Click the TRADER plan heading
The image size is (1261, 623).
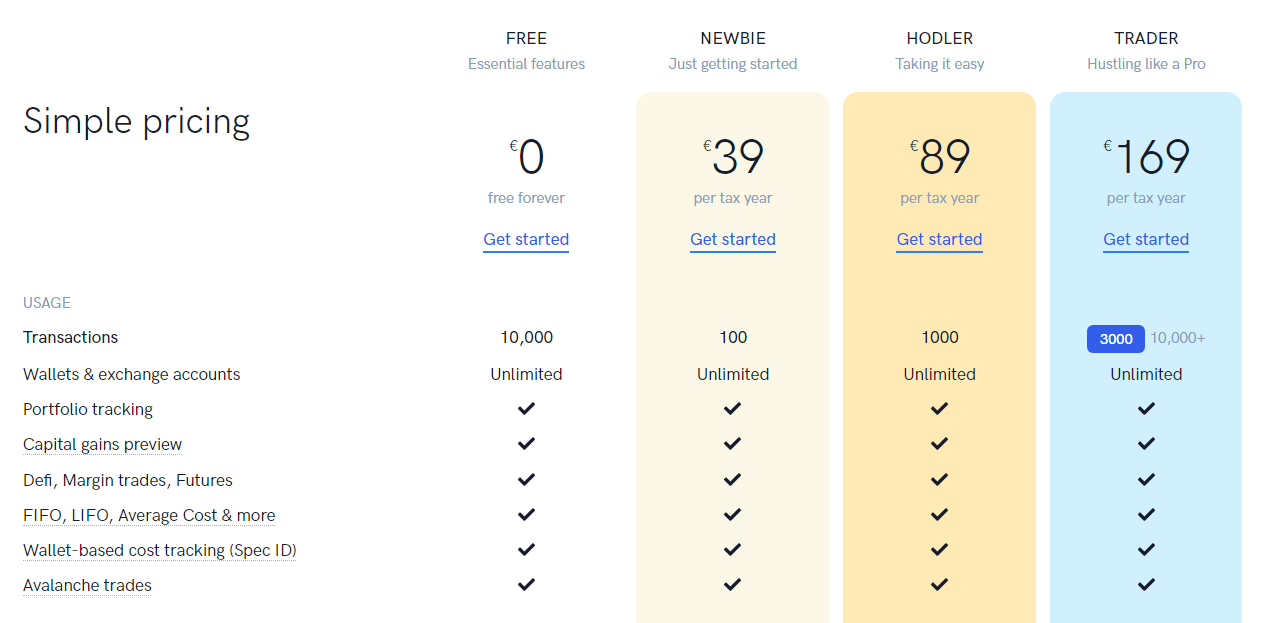pos(1146,38)
